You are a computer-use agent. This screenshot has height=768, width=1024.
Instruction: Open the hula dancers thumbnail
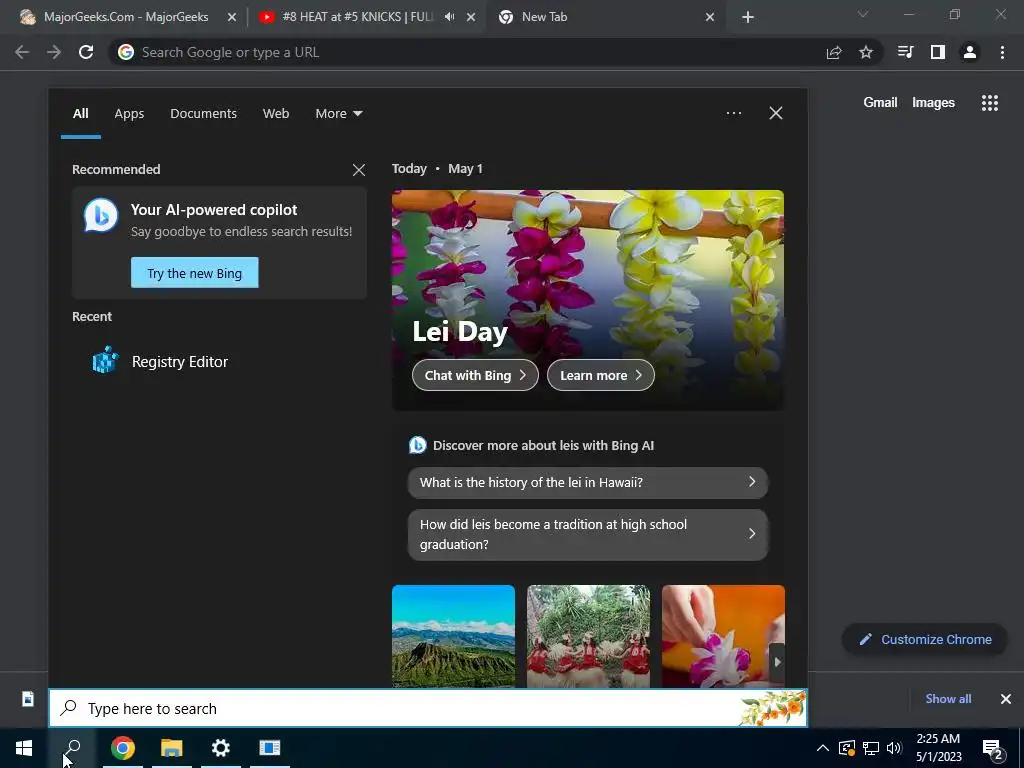(588, 636)
